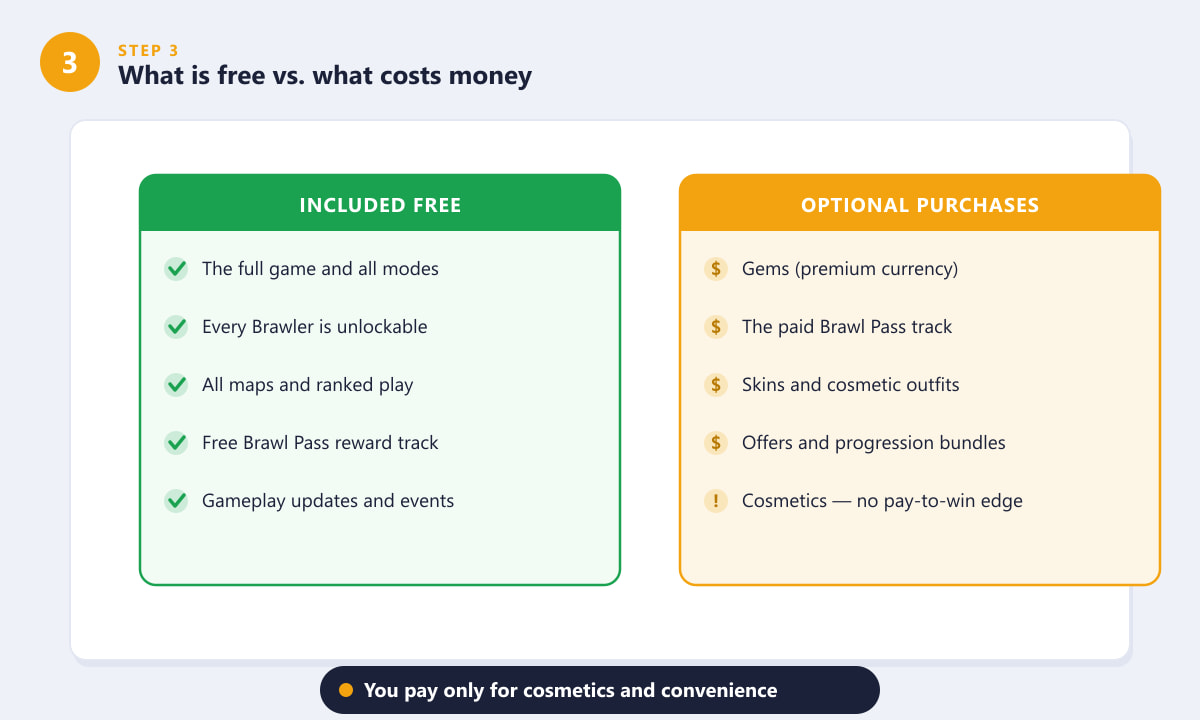Click checkmark next to full game and all modes
The height and width of the screenshot is (720, 1200).
(176, 269)
